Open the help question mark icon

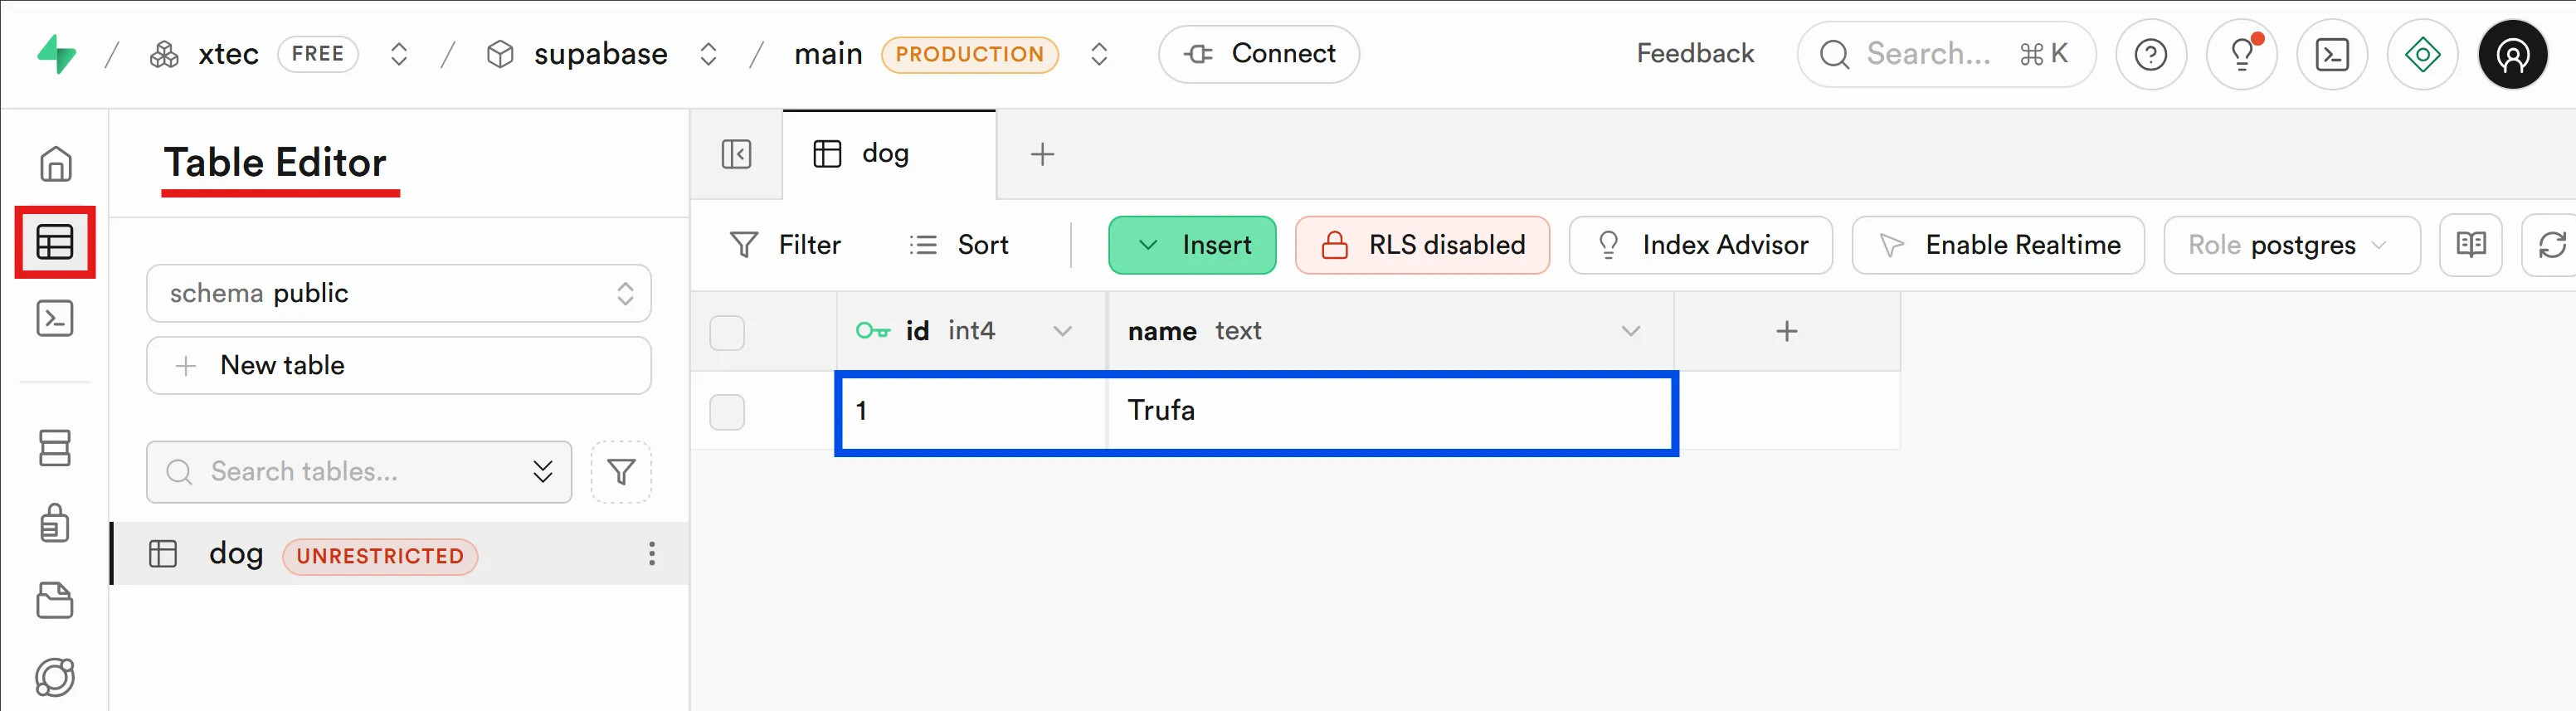(2150, 54)
